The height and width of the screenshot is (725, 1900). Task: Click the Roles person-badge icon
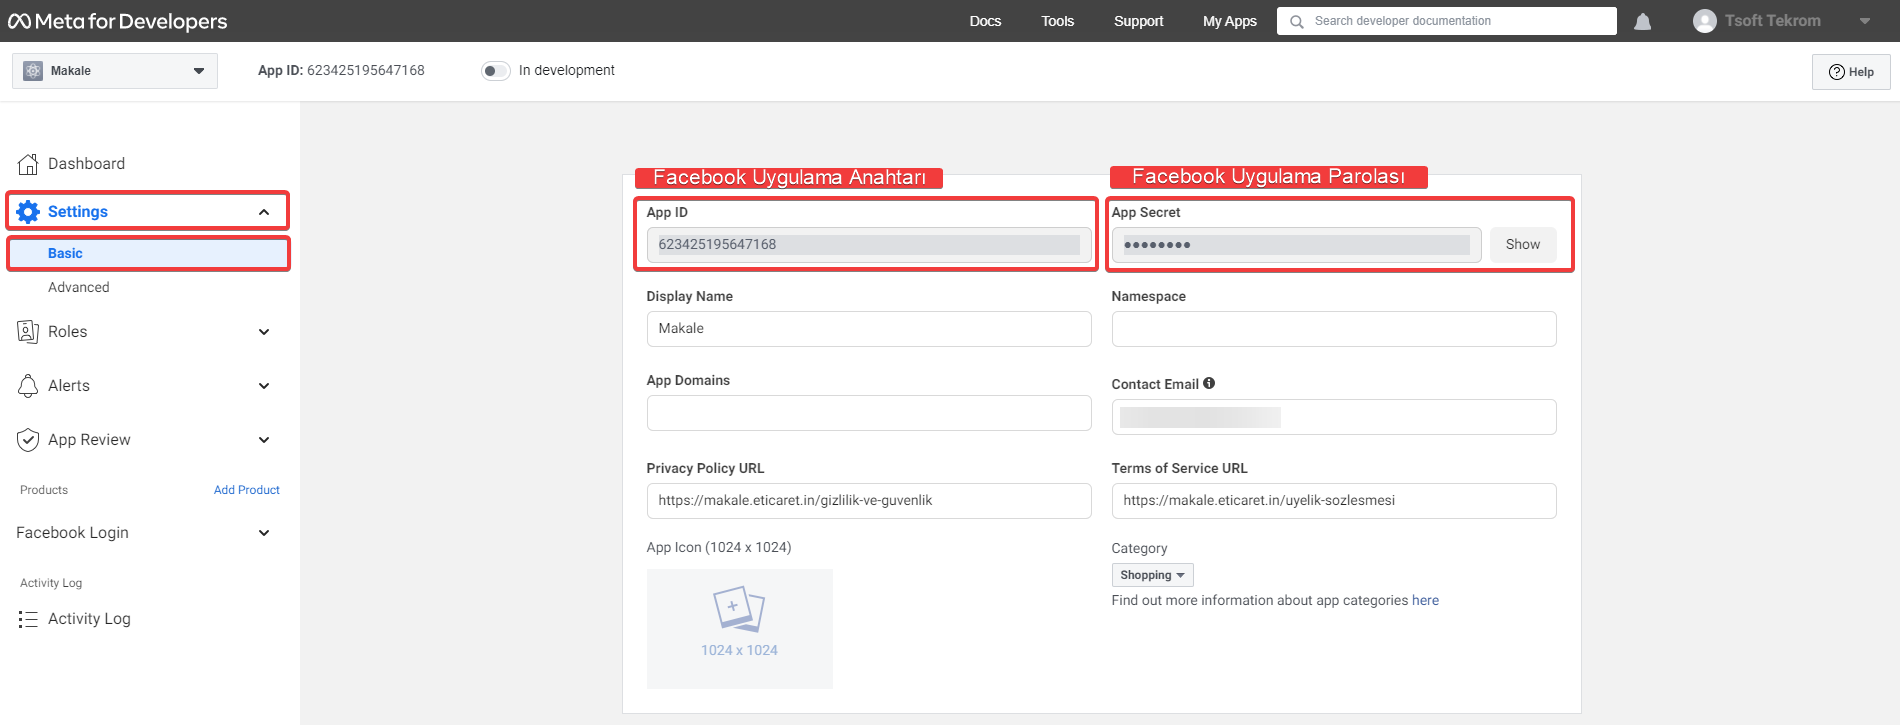(28, 332)
